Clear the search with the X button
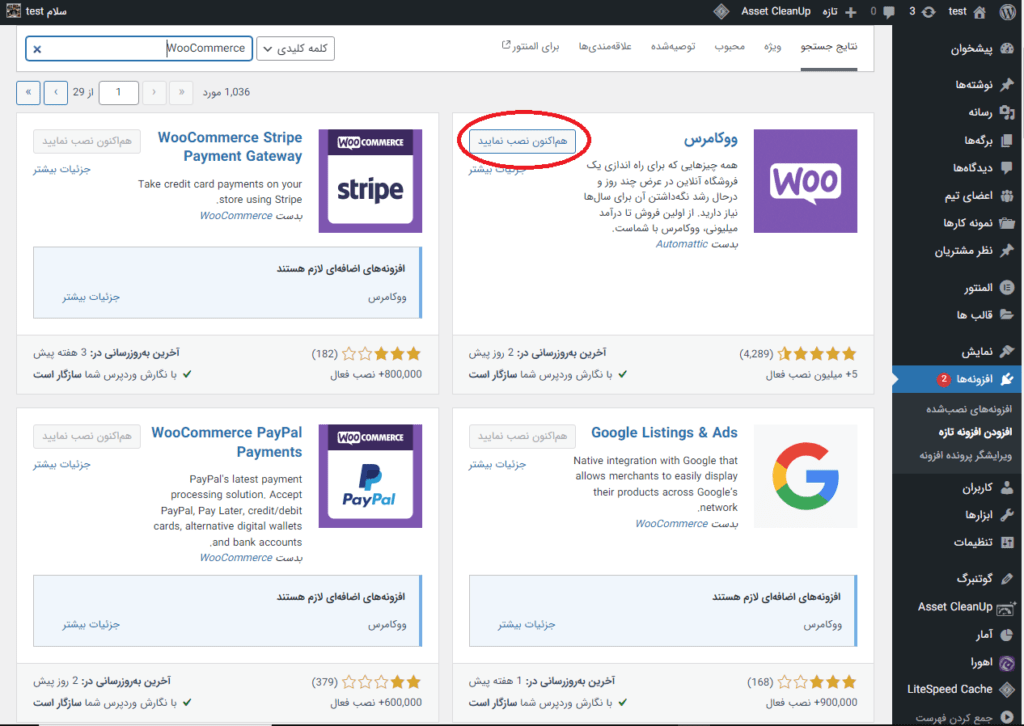The image size is (1024, 726). click(x=37, y=49)
